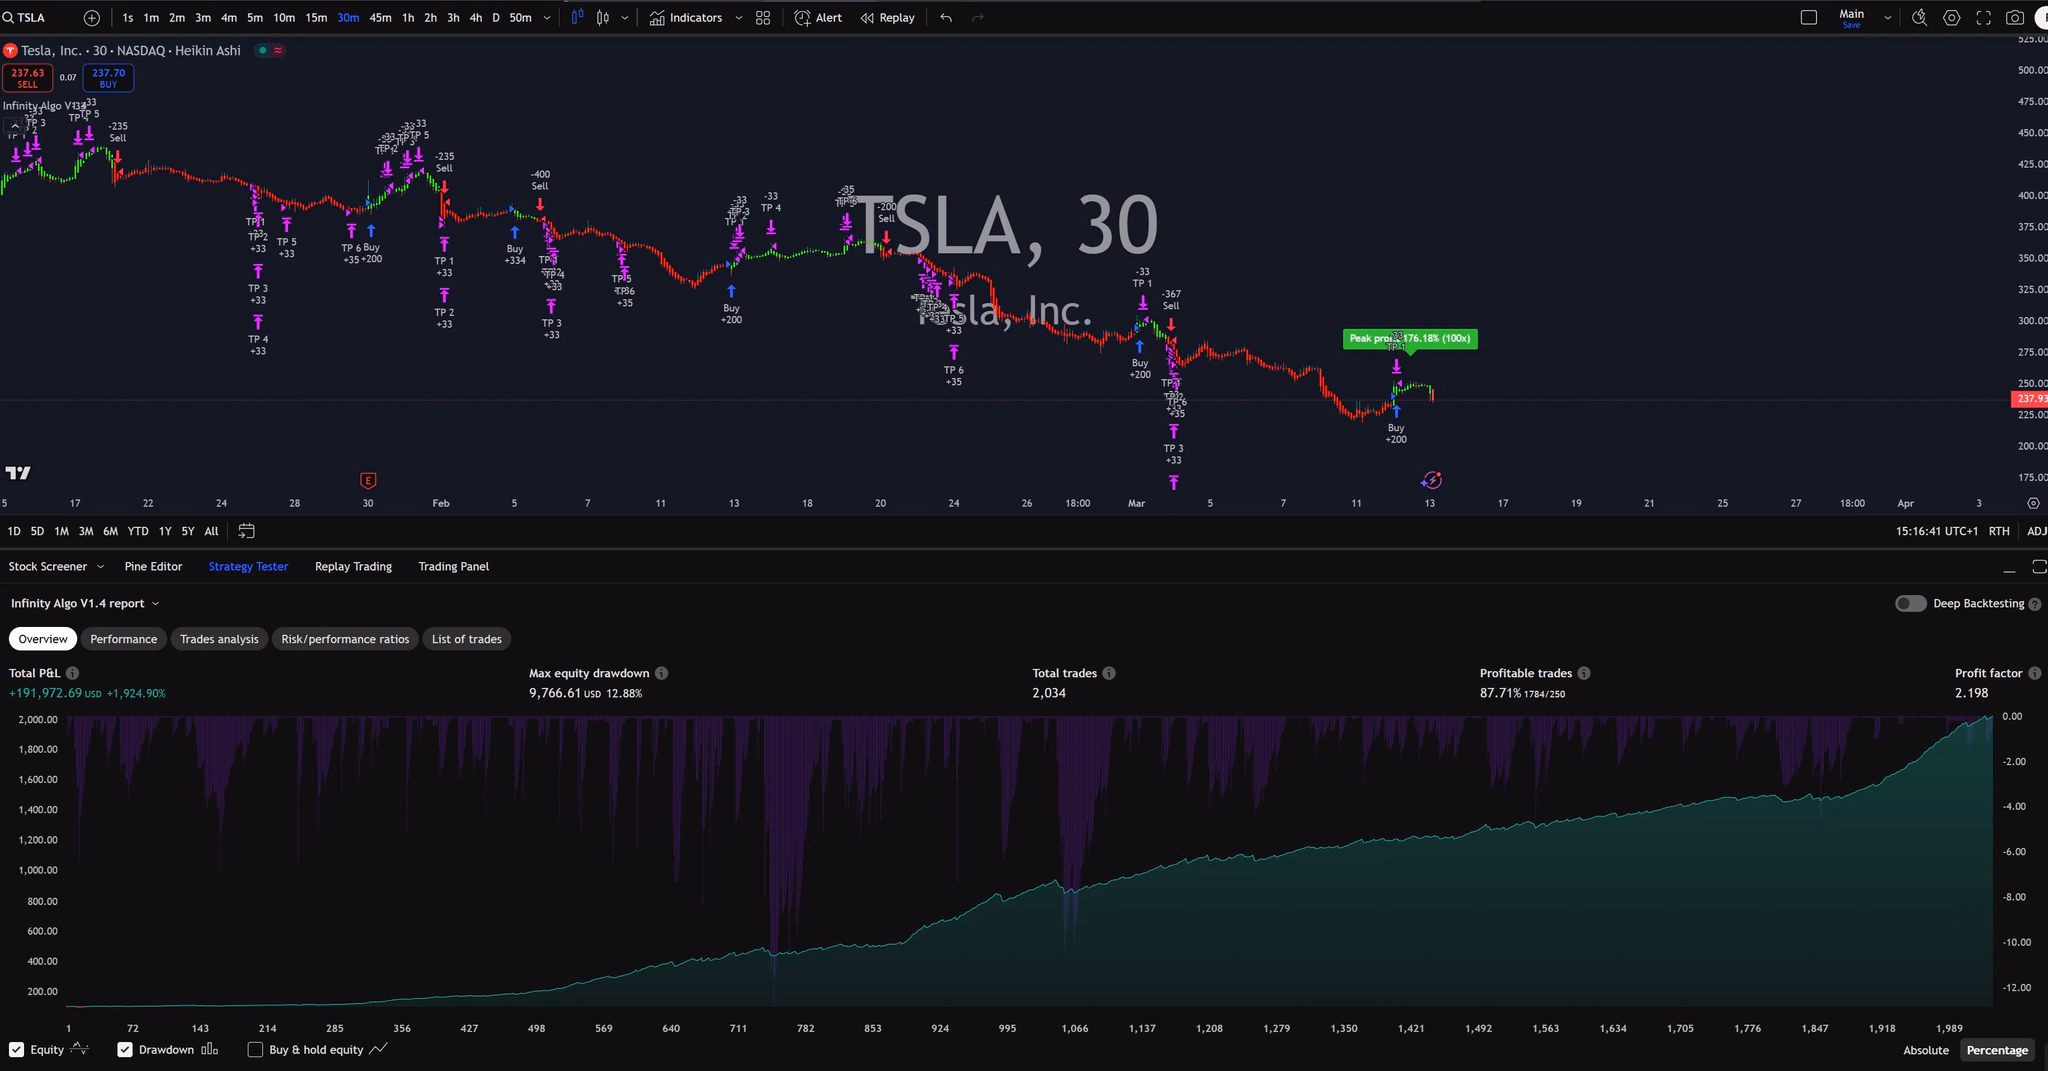Enable Buy & hold equity checkbox
The height and width of the screenshot is (1071, 2048).
tap(255, 1050)
